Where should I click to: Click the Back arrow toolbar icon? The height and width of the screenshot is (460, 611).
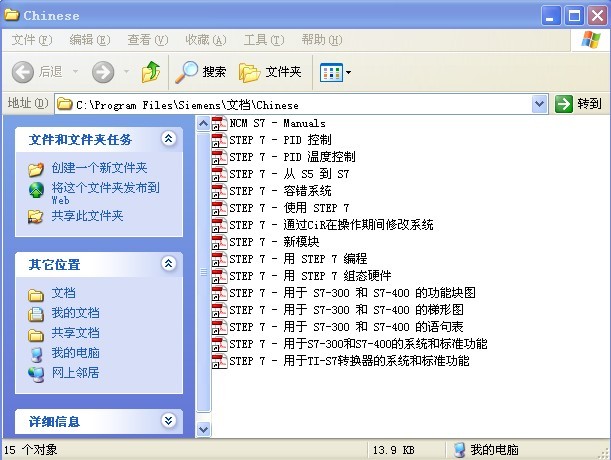pos(24,72)
